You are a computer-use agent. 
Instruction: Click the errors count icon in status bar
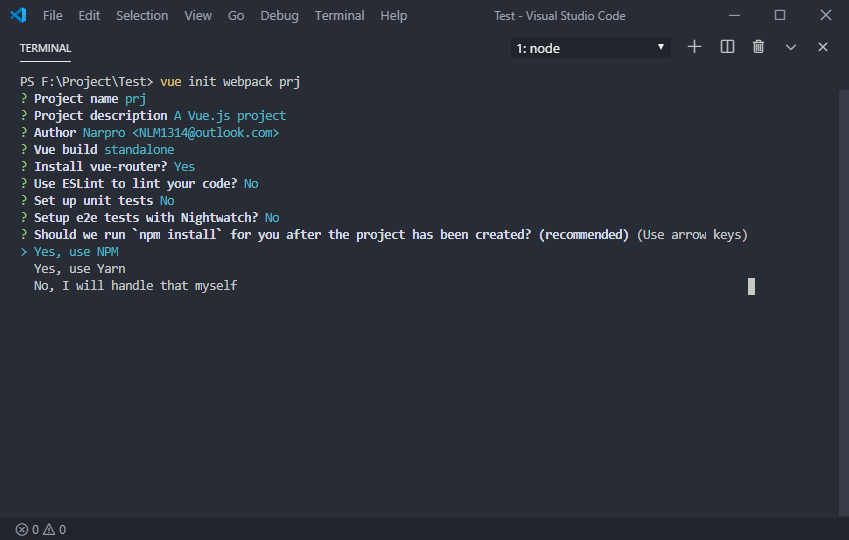tap(22, 529)
